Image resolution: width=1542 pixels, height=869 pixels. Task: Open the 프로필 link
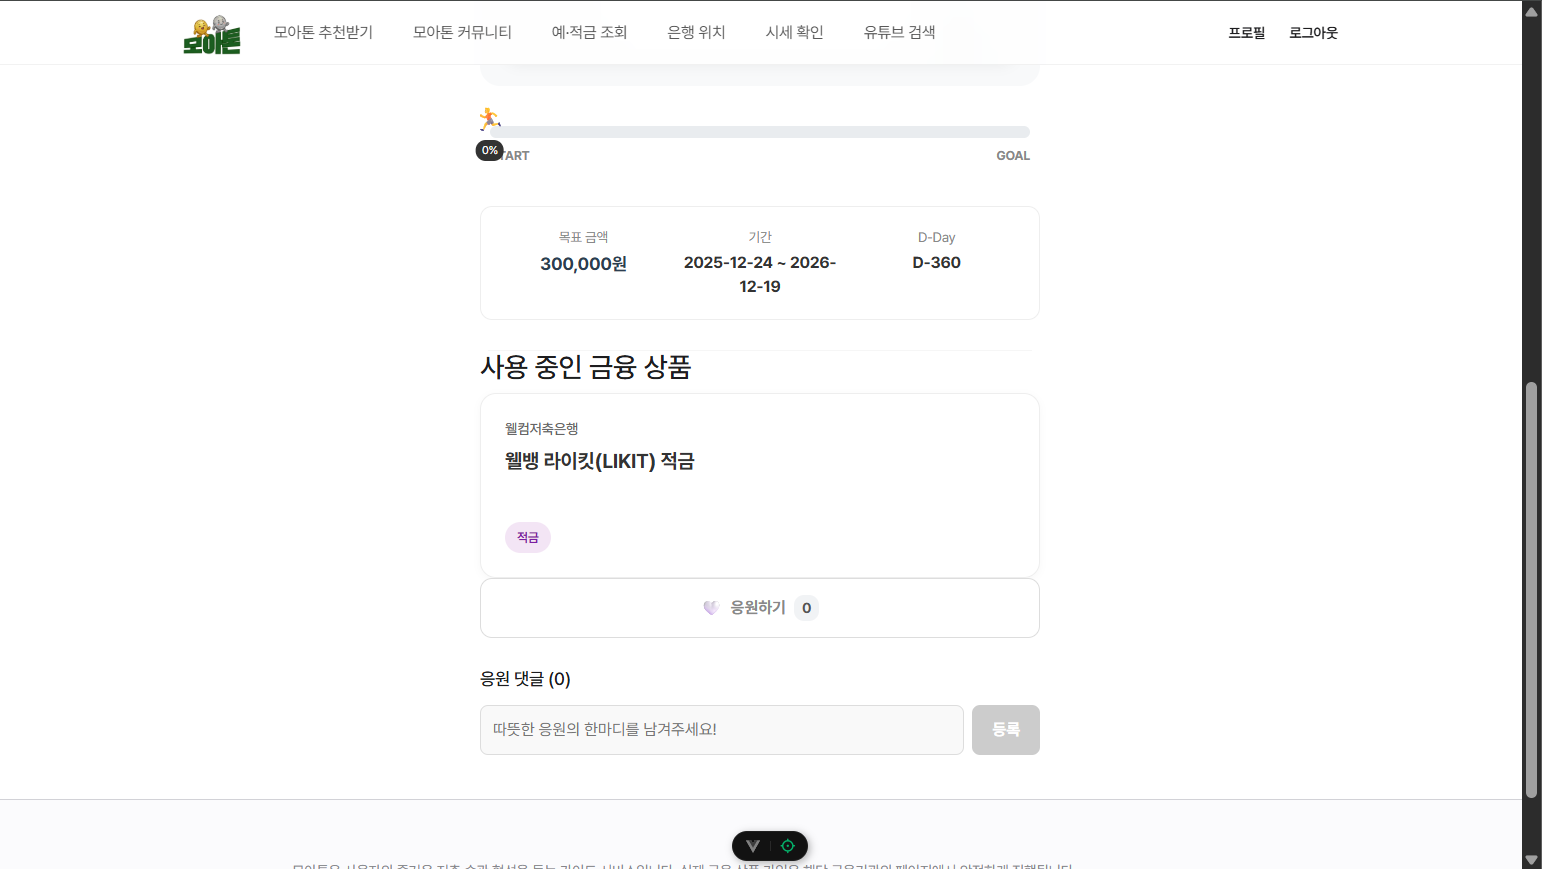coord(1246,33)
